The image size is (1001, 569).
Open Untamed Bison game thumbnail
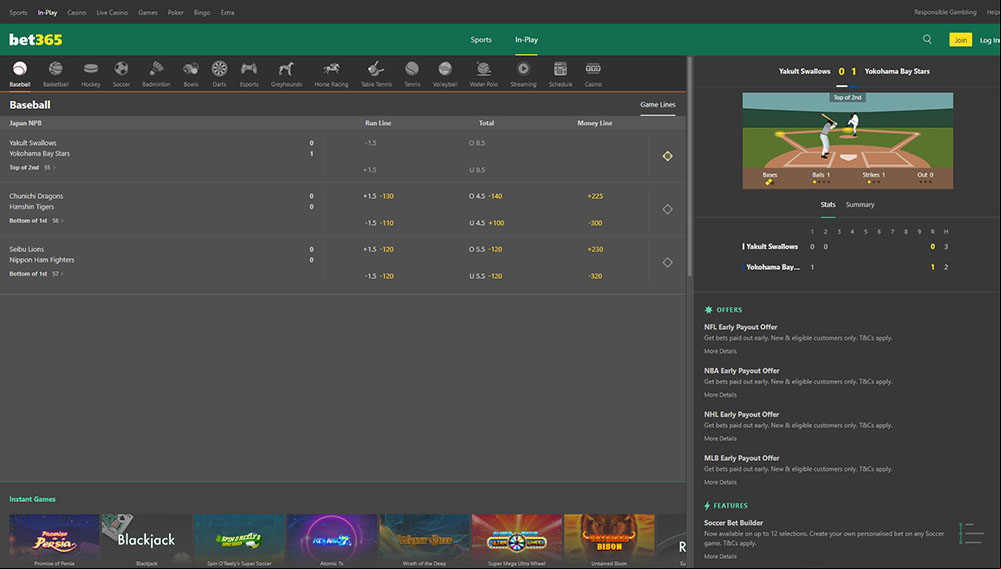point(609,538)
